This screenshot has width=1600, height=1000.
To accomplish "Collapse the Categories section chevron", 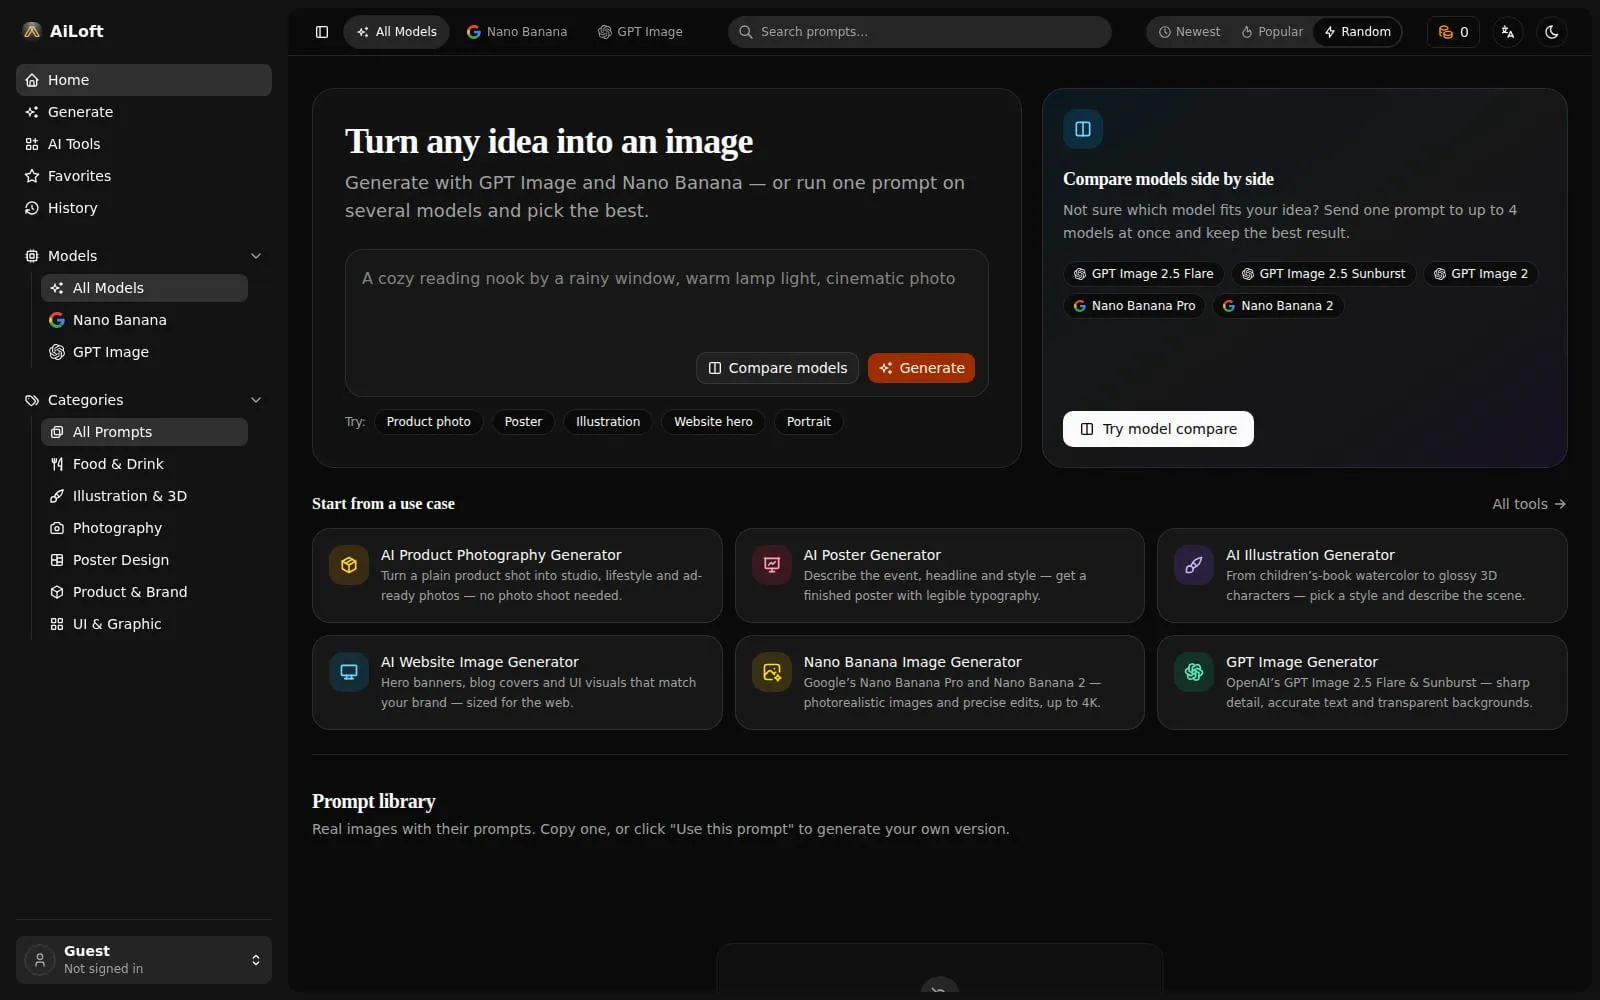I will [x=256, y=400].
